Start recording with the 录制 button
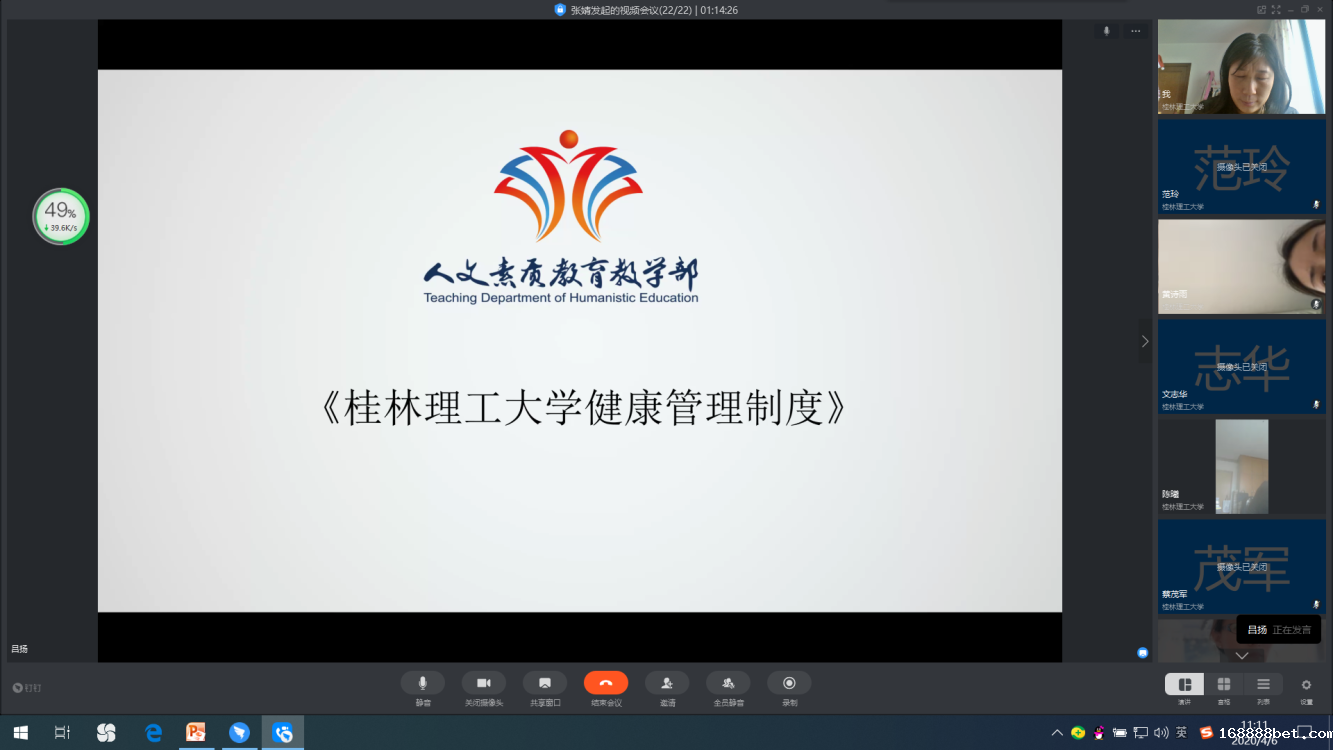This screenshot has width=1333, height=750. point(789,683)
